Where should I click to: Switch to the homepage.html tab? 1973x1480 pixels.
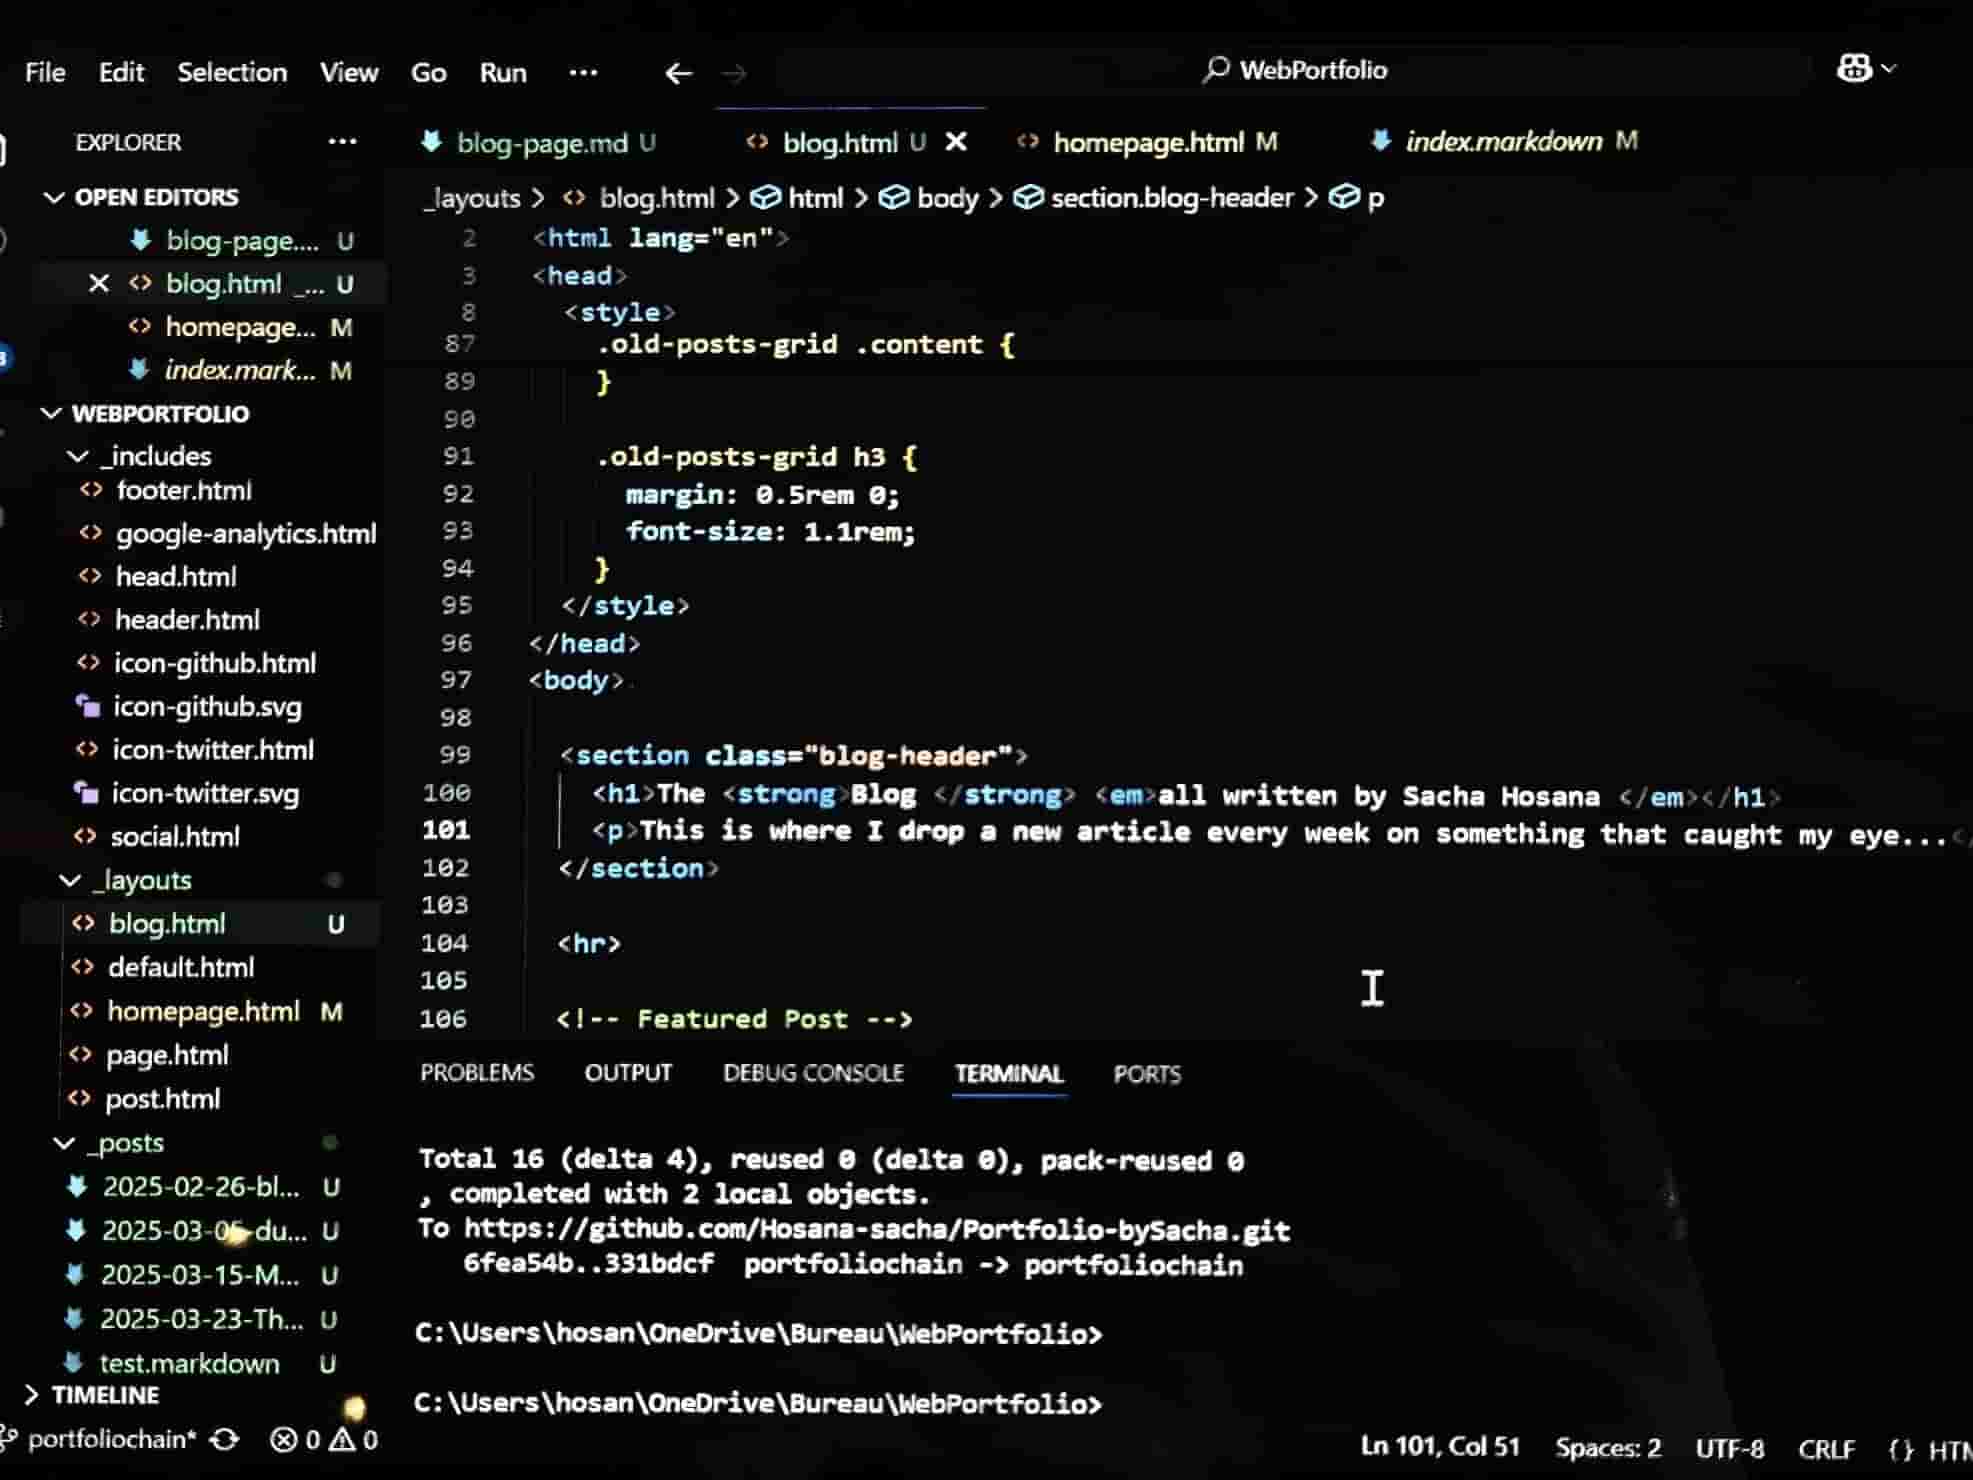click(1148, 142)
